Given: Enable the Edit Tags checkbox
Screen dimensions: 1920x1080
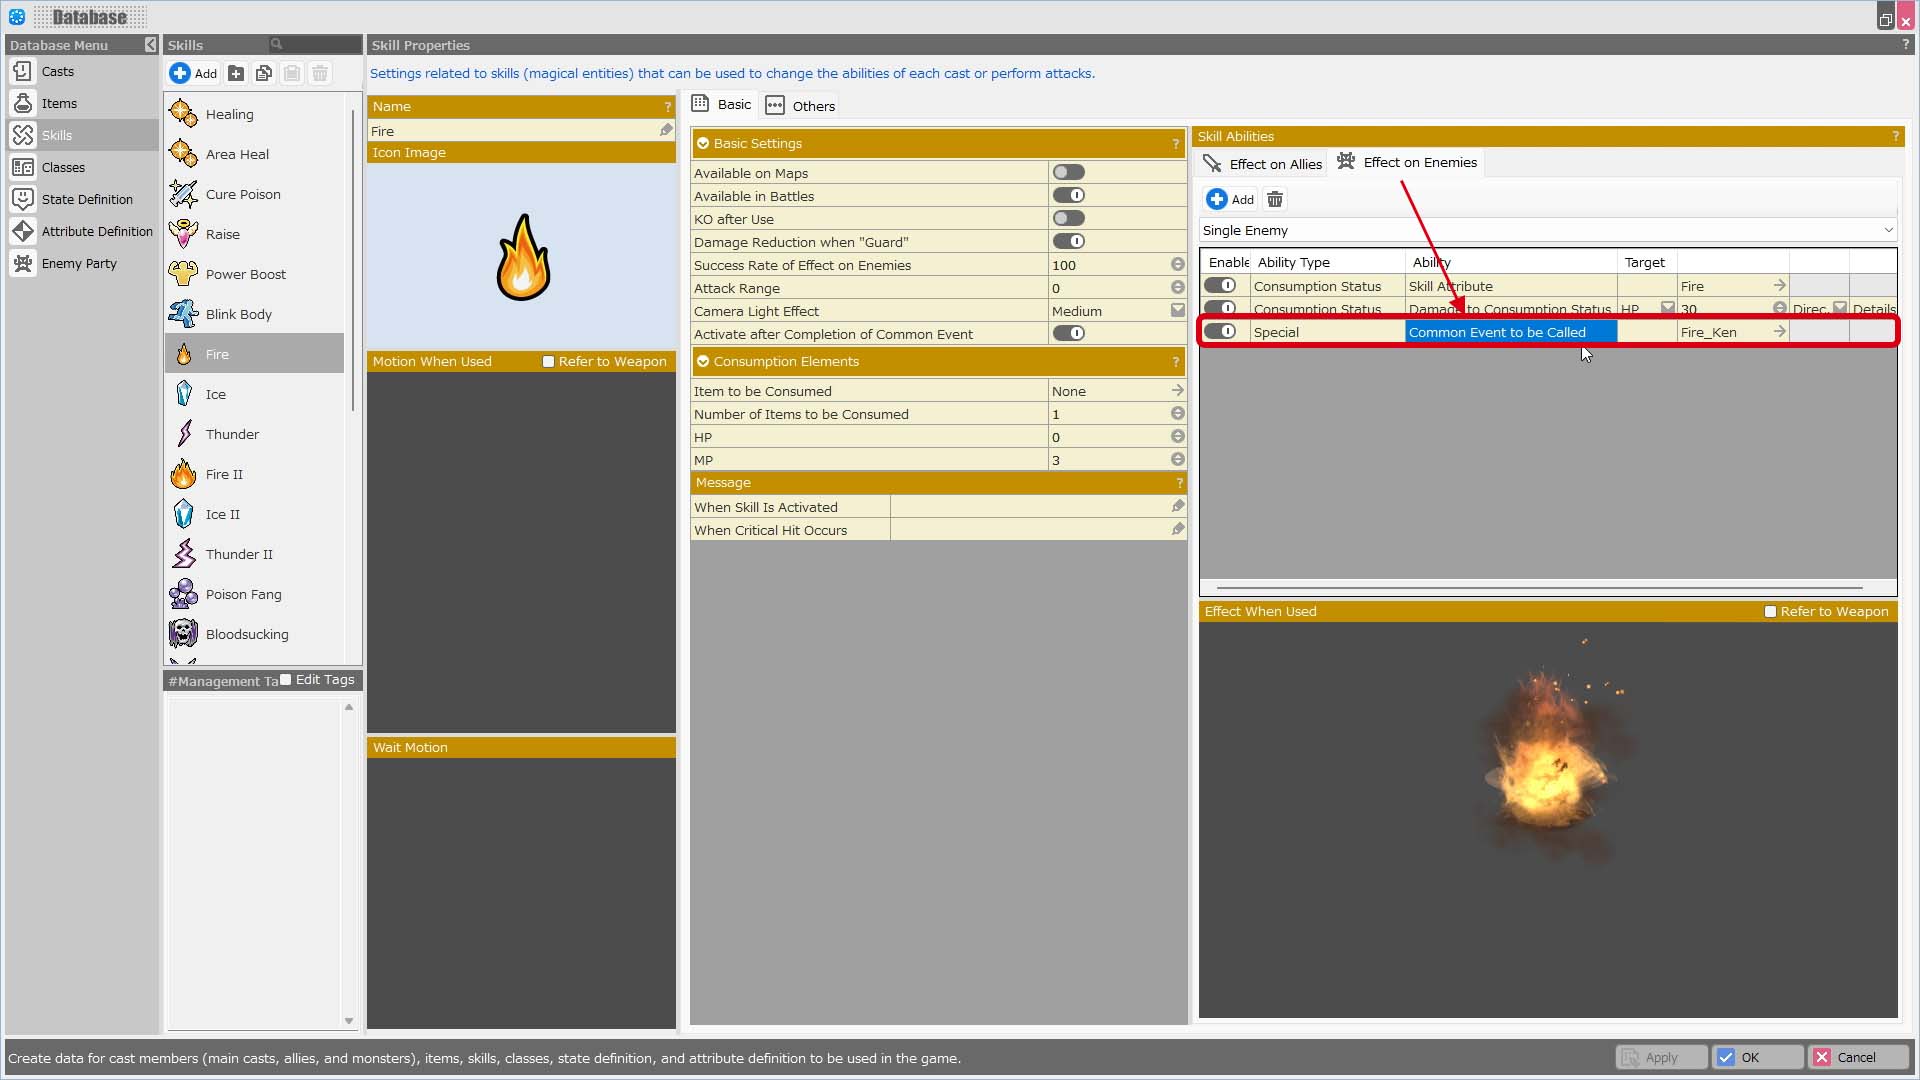Looking at the screenshot, I should 286,680.
